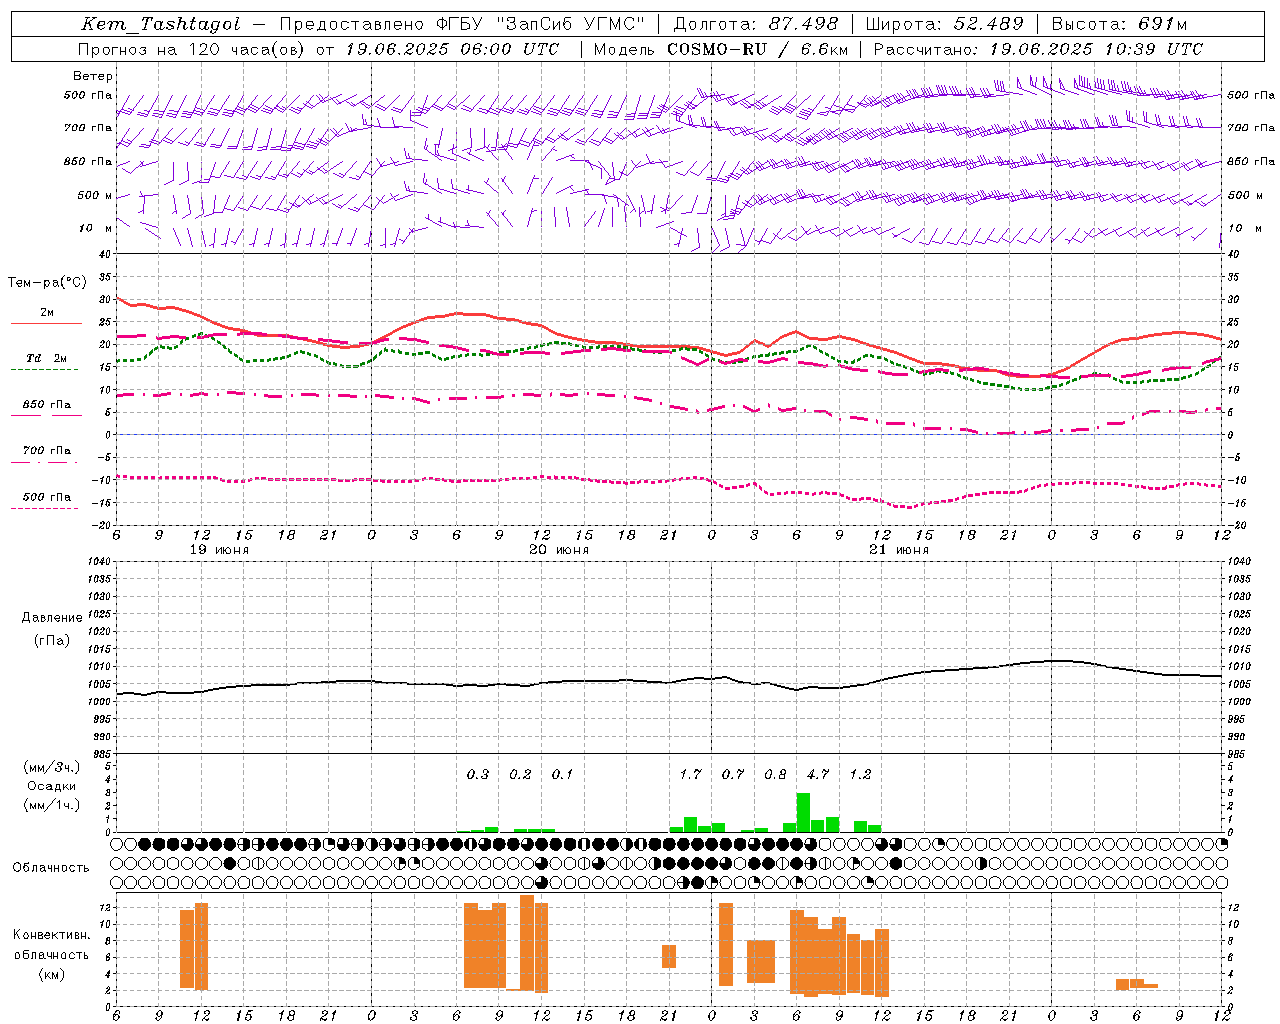Click the '2м' temperature legend entry
1280x1024 pixels.
click(x=47, y=313)
